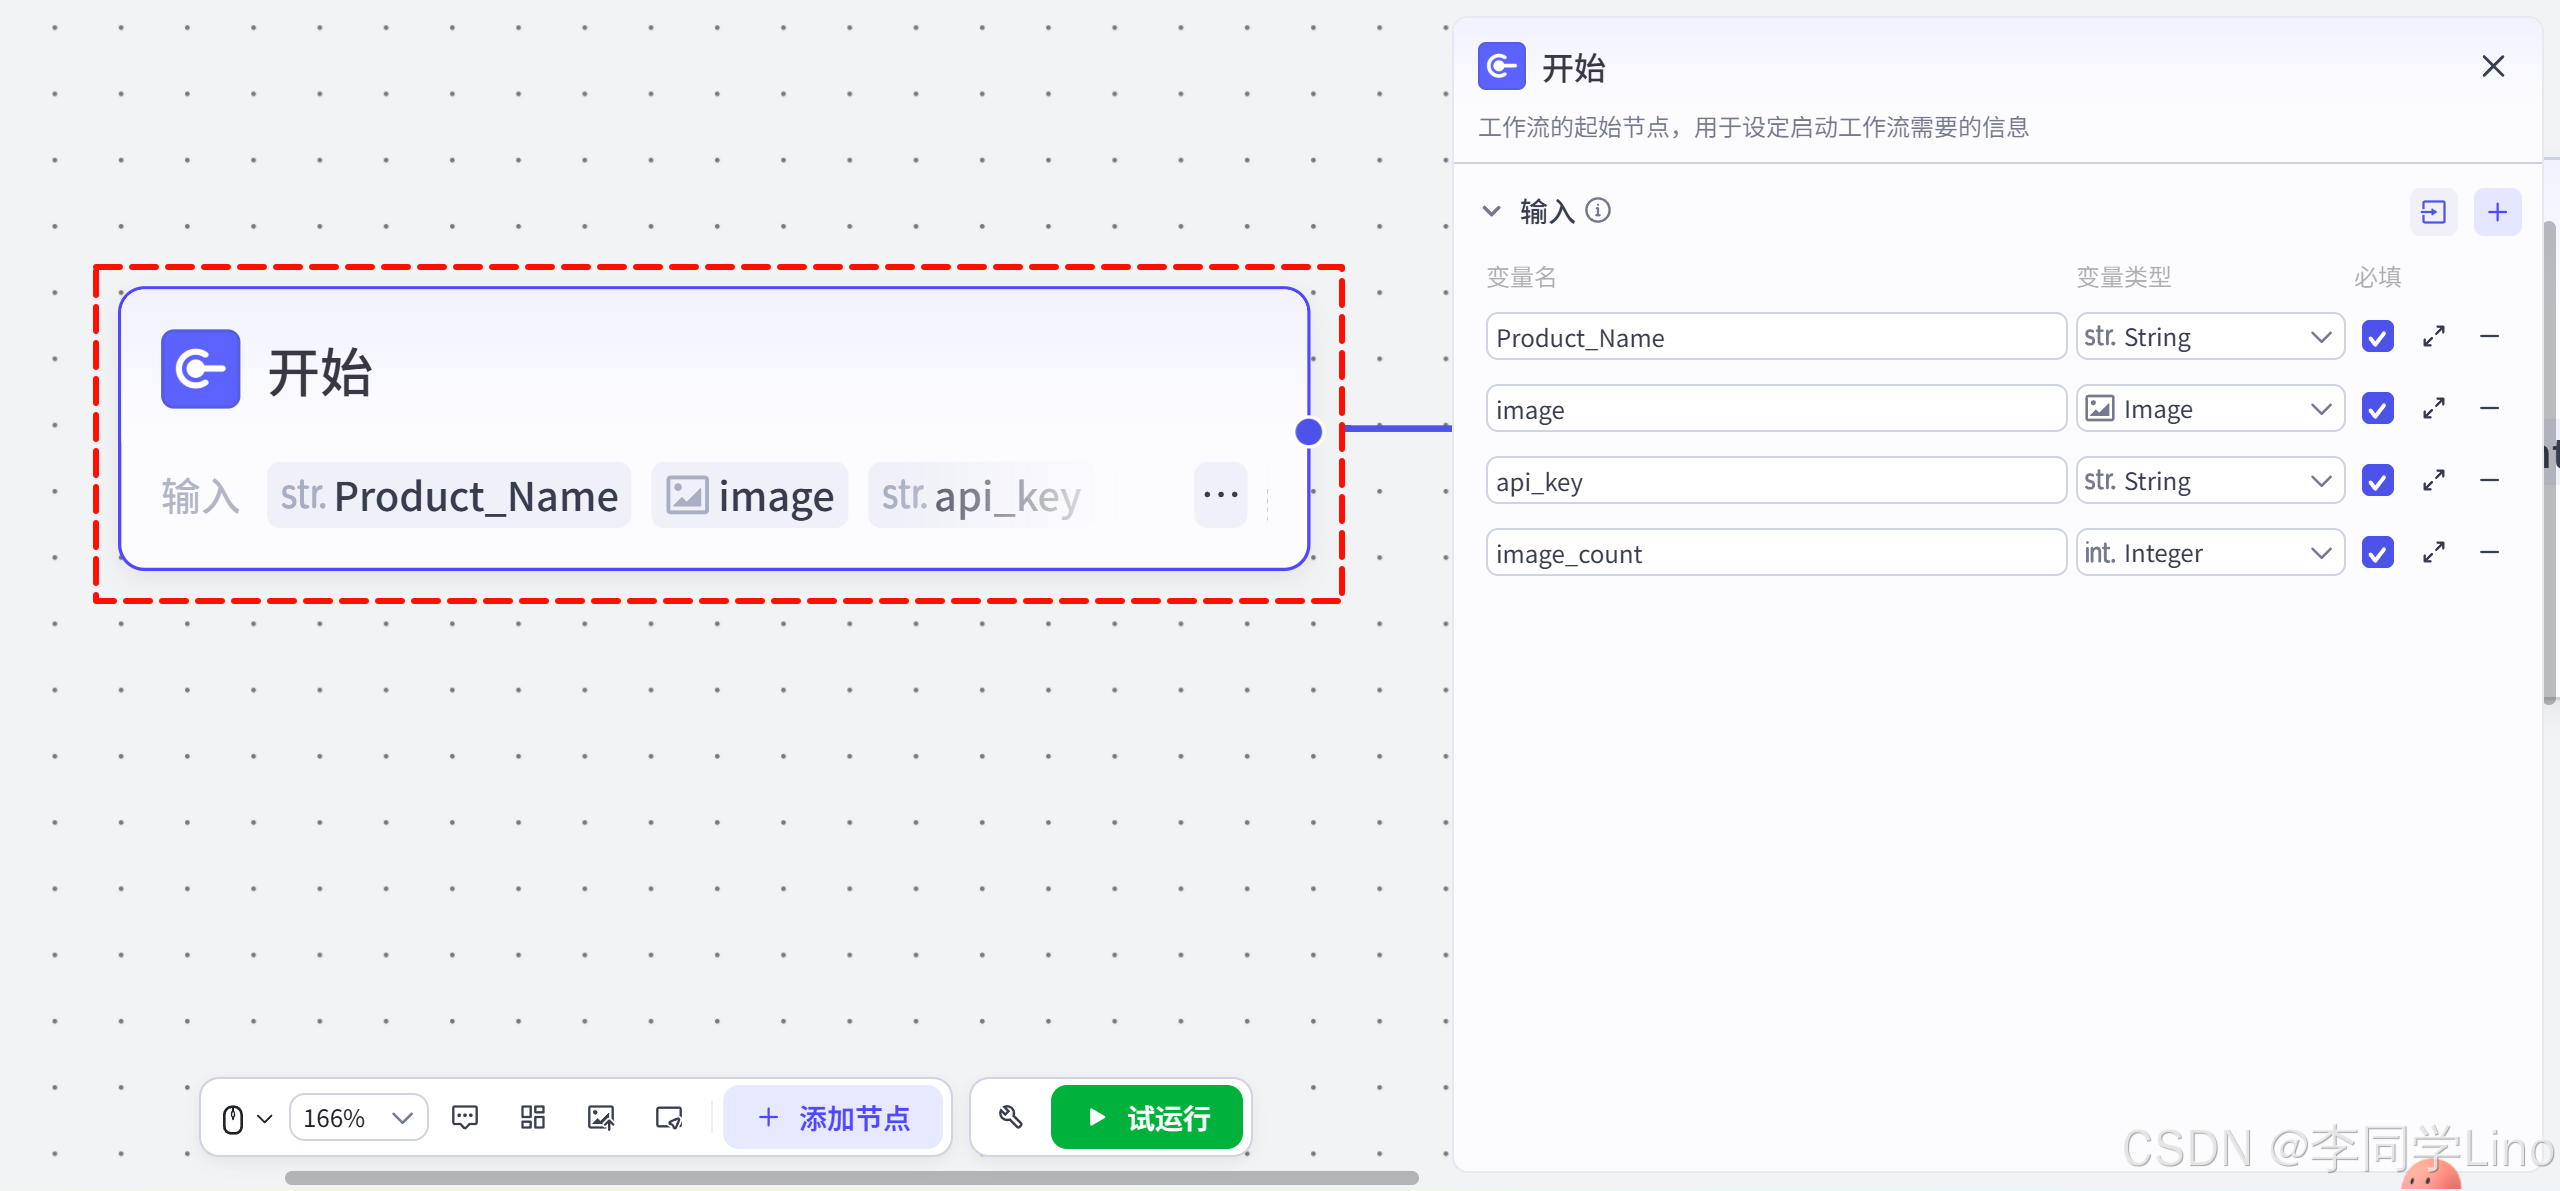2560x1191 pixels.
Task: Click the 添加节点 add node button
Action: (x=833, y=1117)
